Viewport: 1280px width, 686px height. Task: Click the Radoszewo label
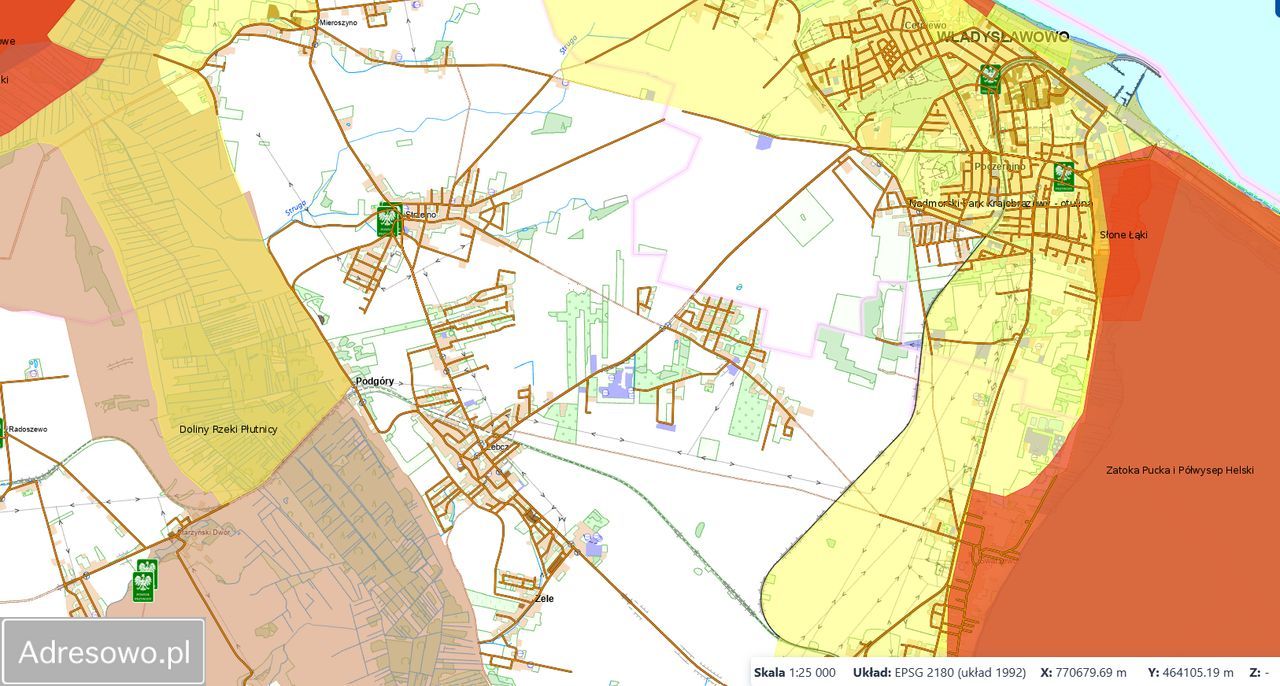pyautogui.click(x=28, y=429)
